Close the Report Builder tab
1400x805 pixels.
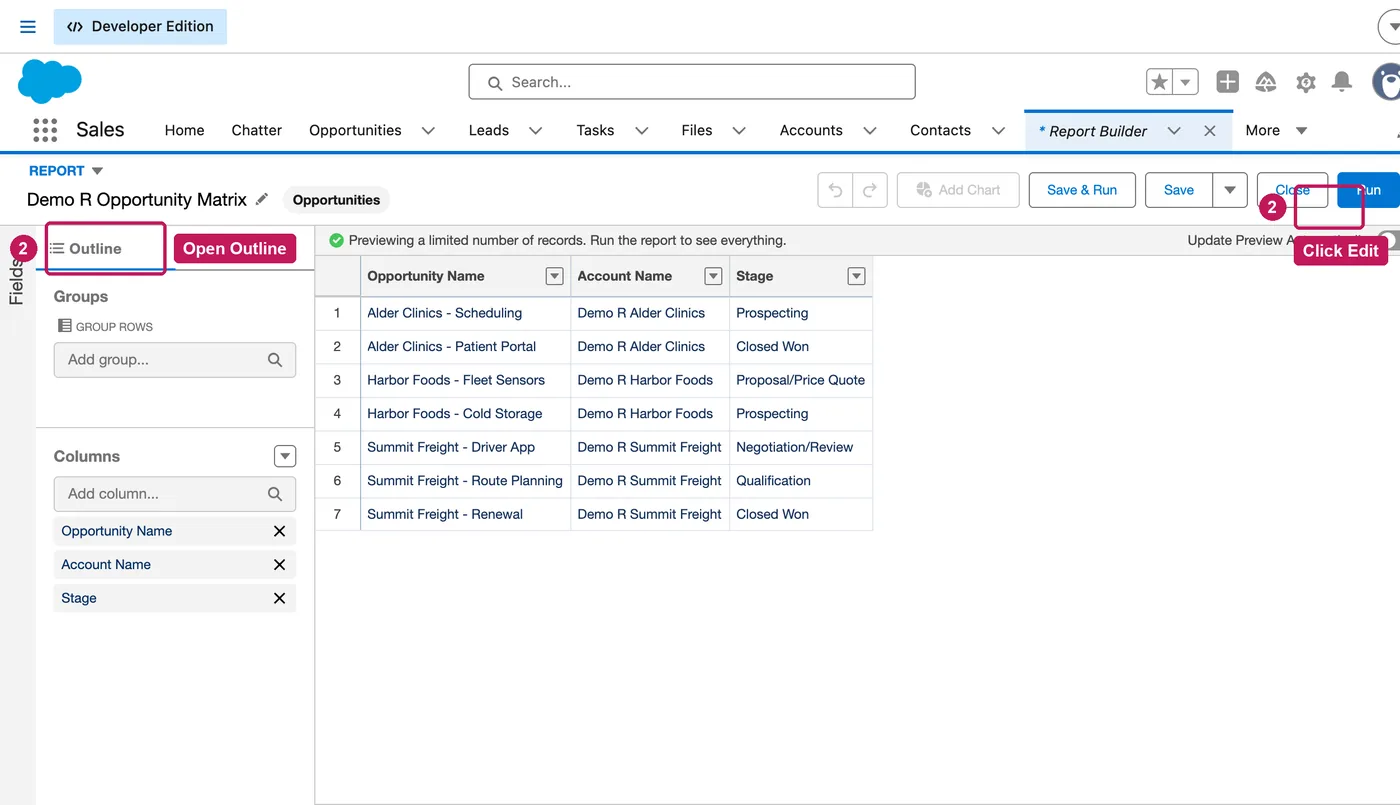coord(1209,131)
